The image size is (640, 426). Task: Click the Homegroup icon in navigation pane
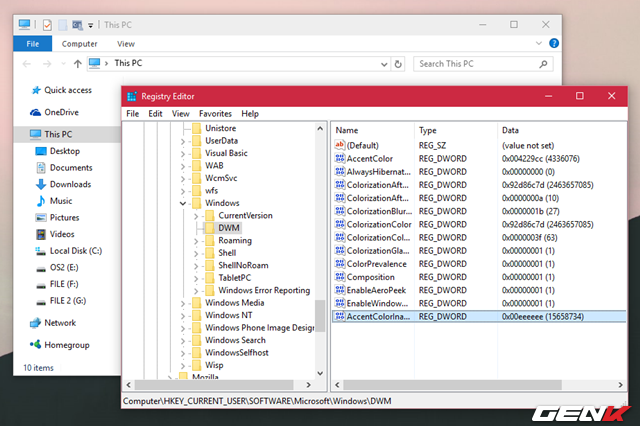35,345
